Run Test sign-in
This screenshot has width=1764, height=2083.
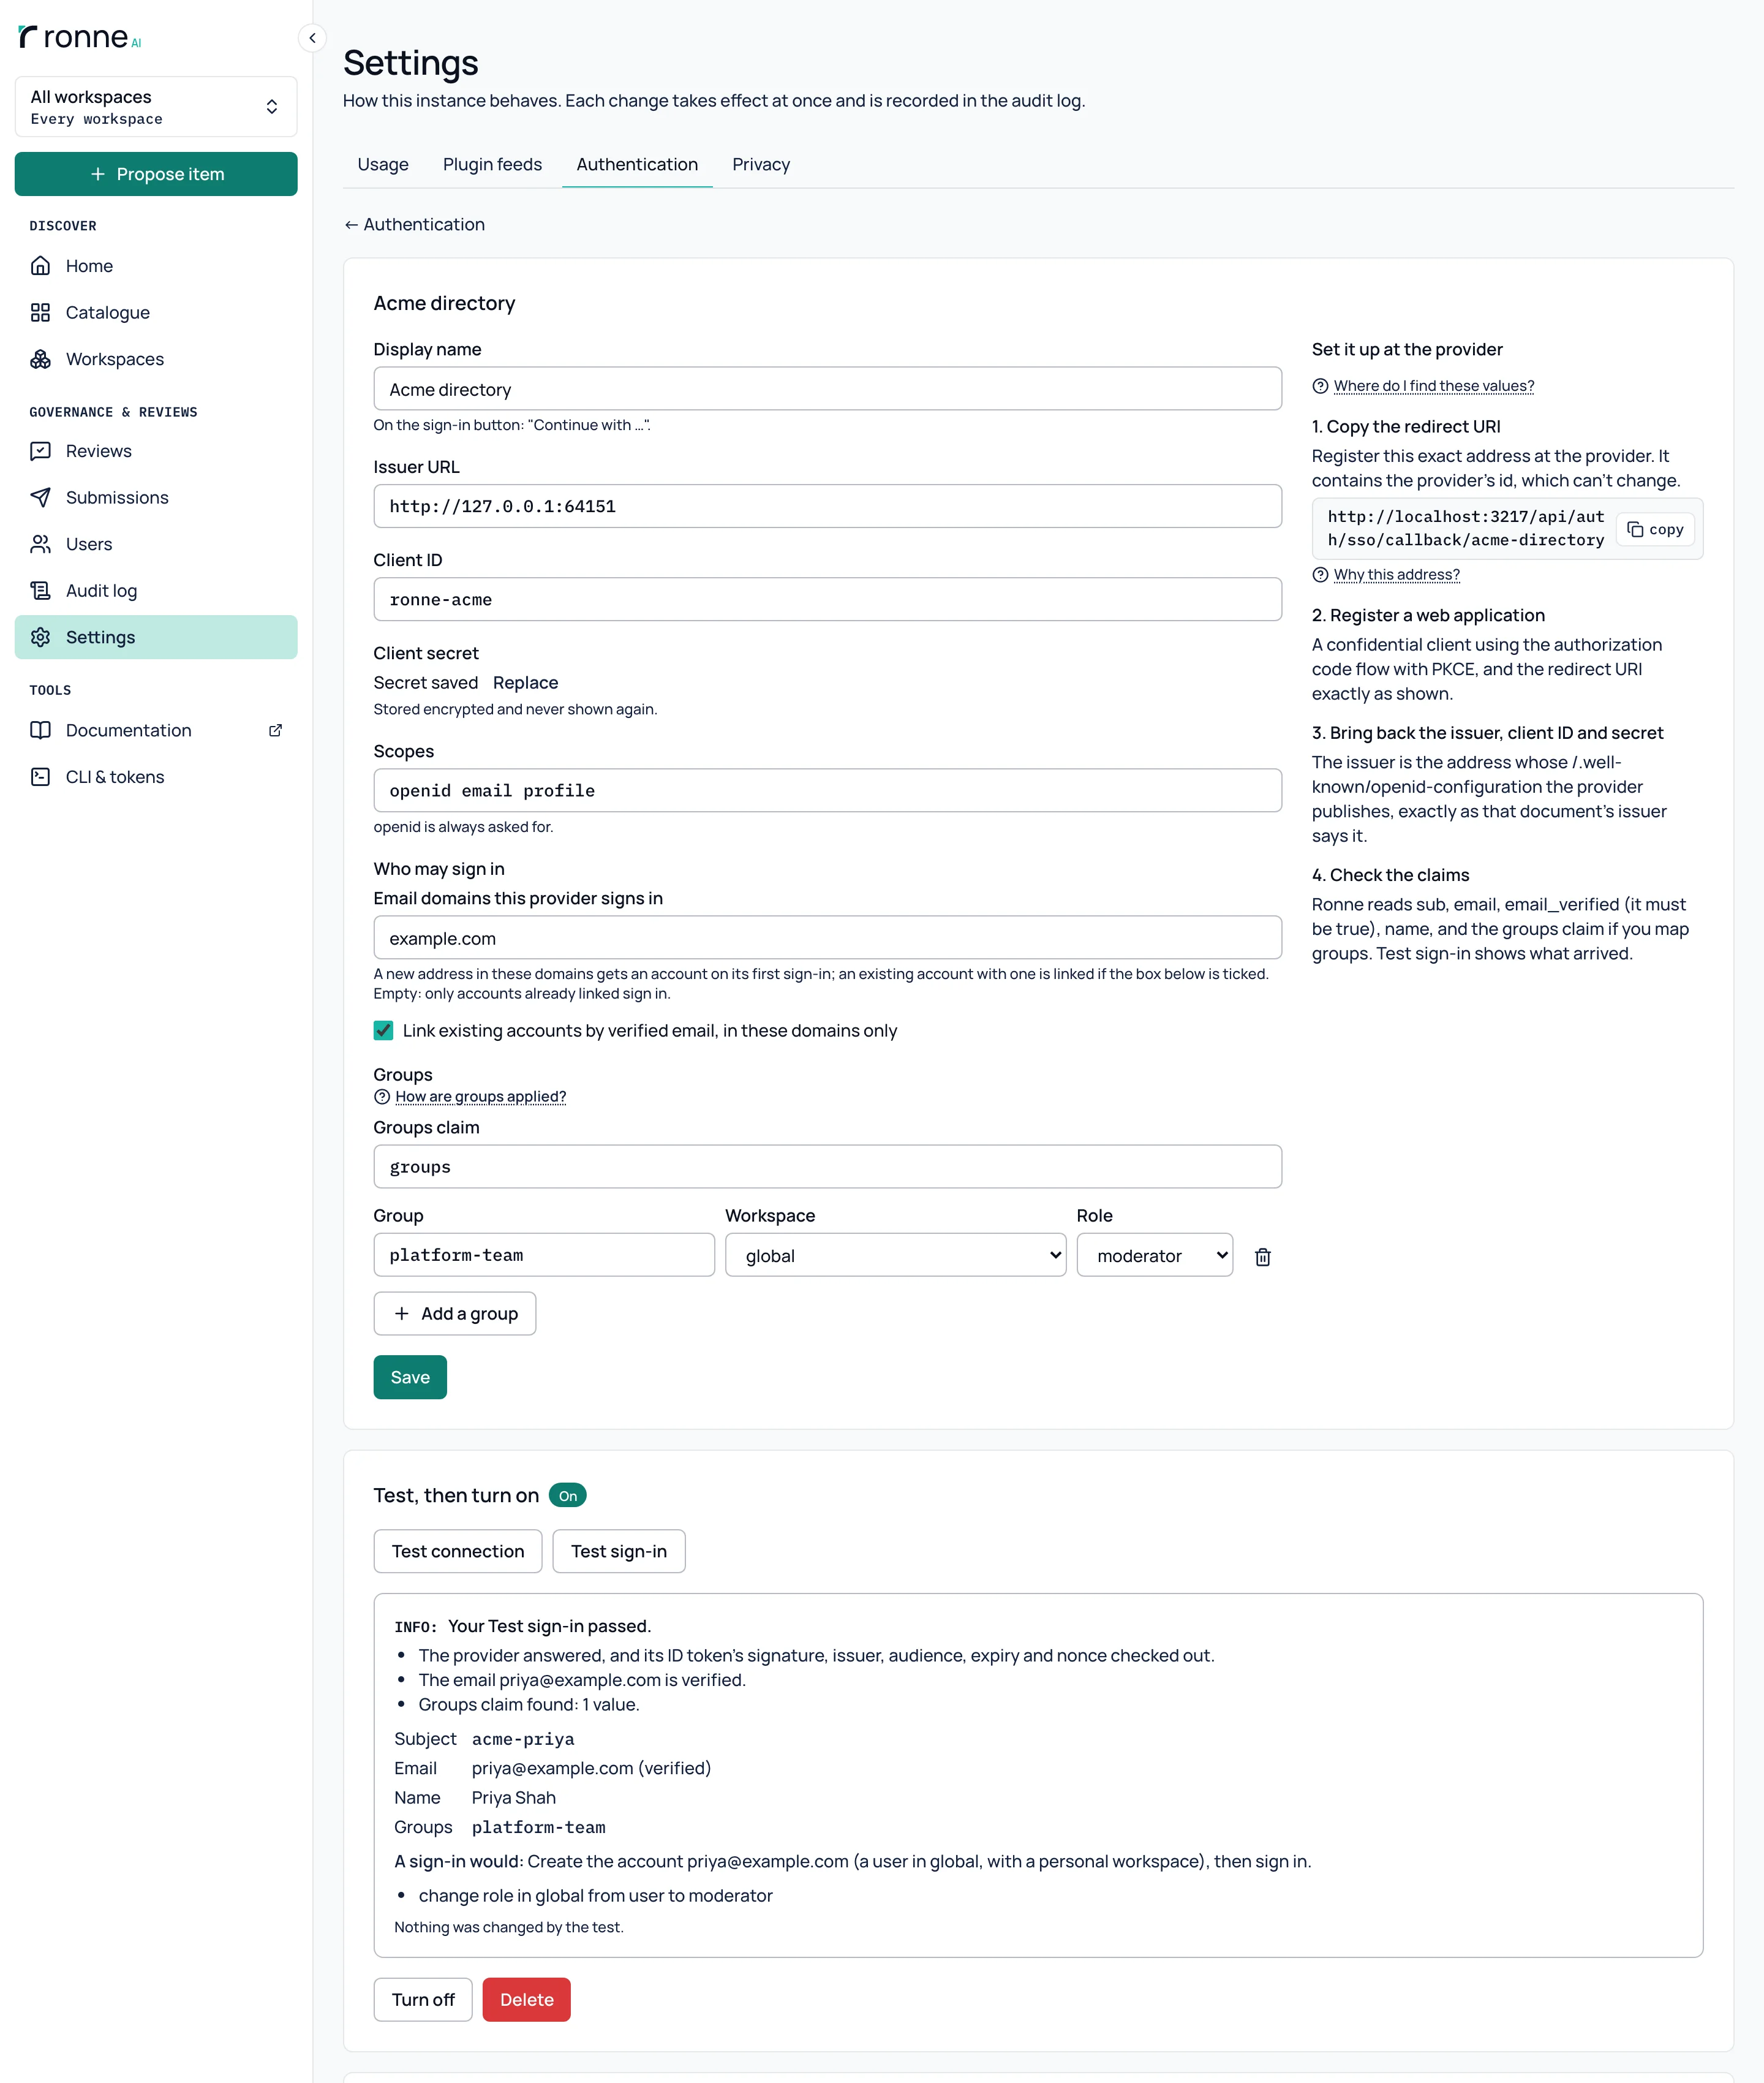619,1551
